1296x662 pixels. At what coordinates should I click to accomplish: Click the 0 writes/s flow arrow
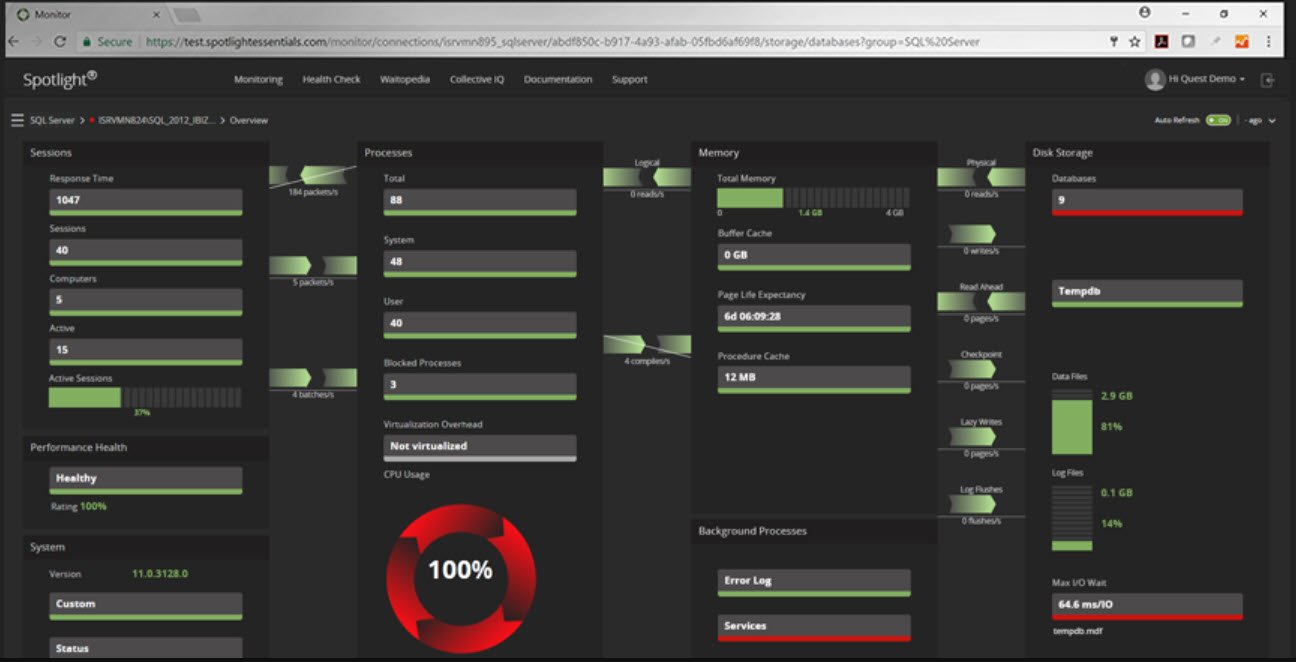click(973, 234)
